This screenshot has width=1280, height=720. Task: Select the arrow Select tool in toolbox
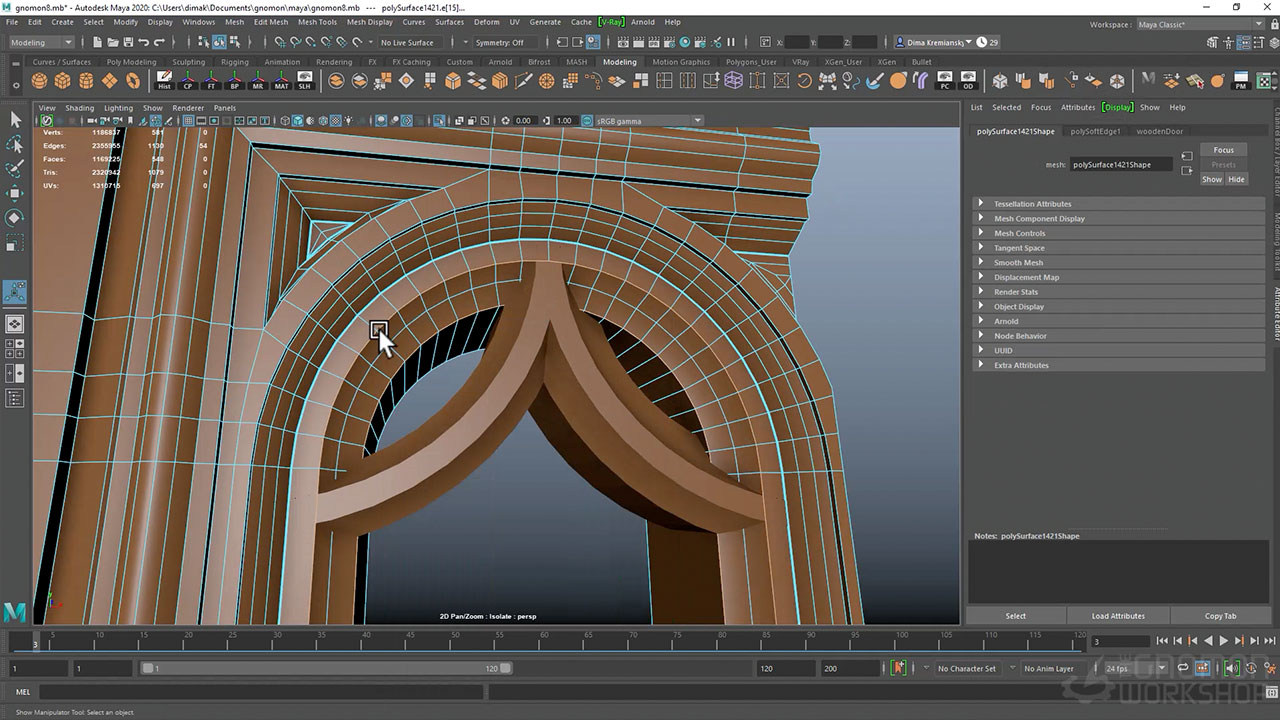point(15,120)
